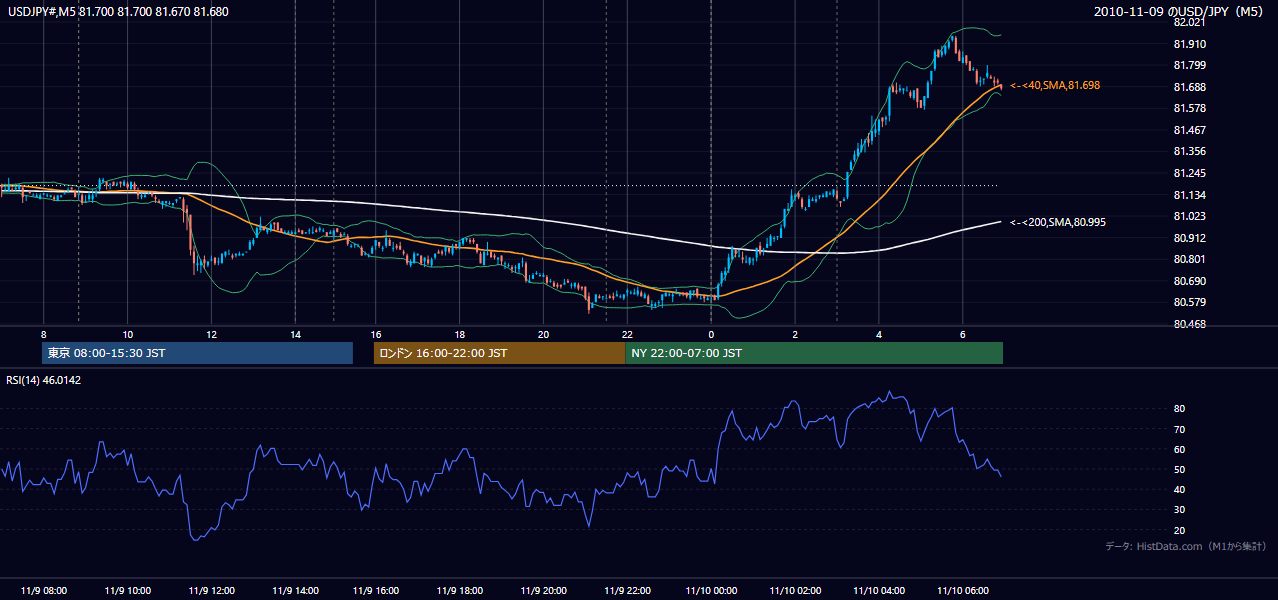Click the 82.021 price axis value

point(1191,22)
